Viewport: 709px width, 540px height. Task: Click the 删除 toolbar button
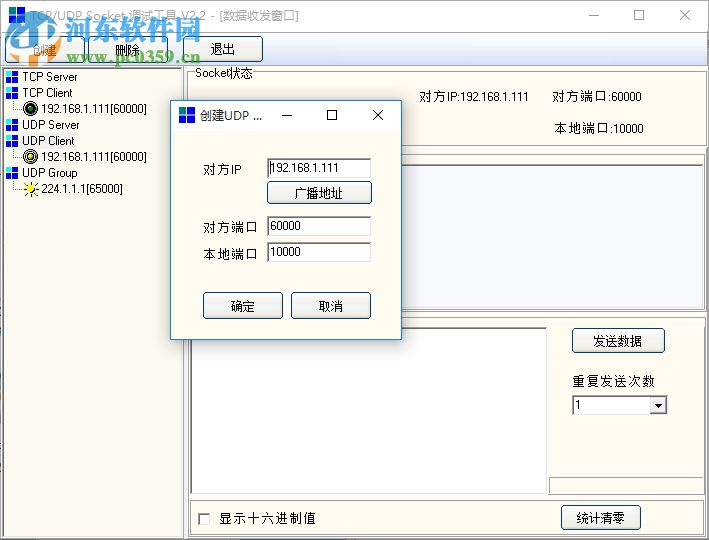pos(128,49)
